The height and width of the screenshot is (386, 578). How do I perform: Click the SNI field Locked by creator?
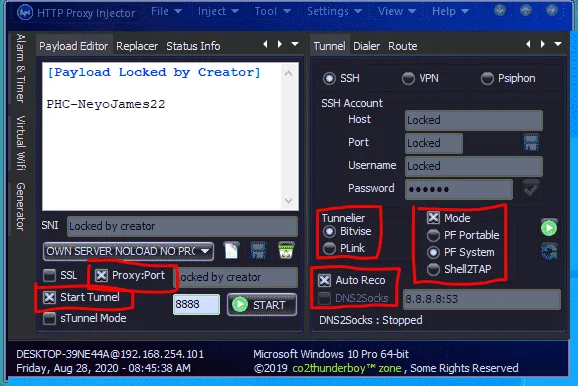tap(182, 226)
